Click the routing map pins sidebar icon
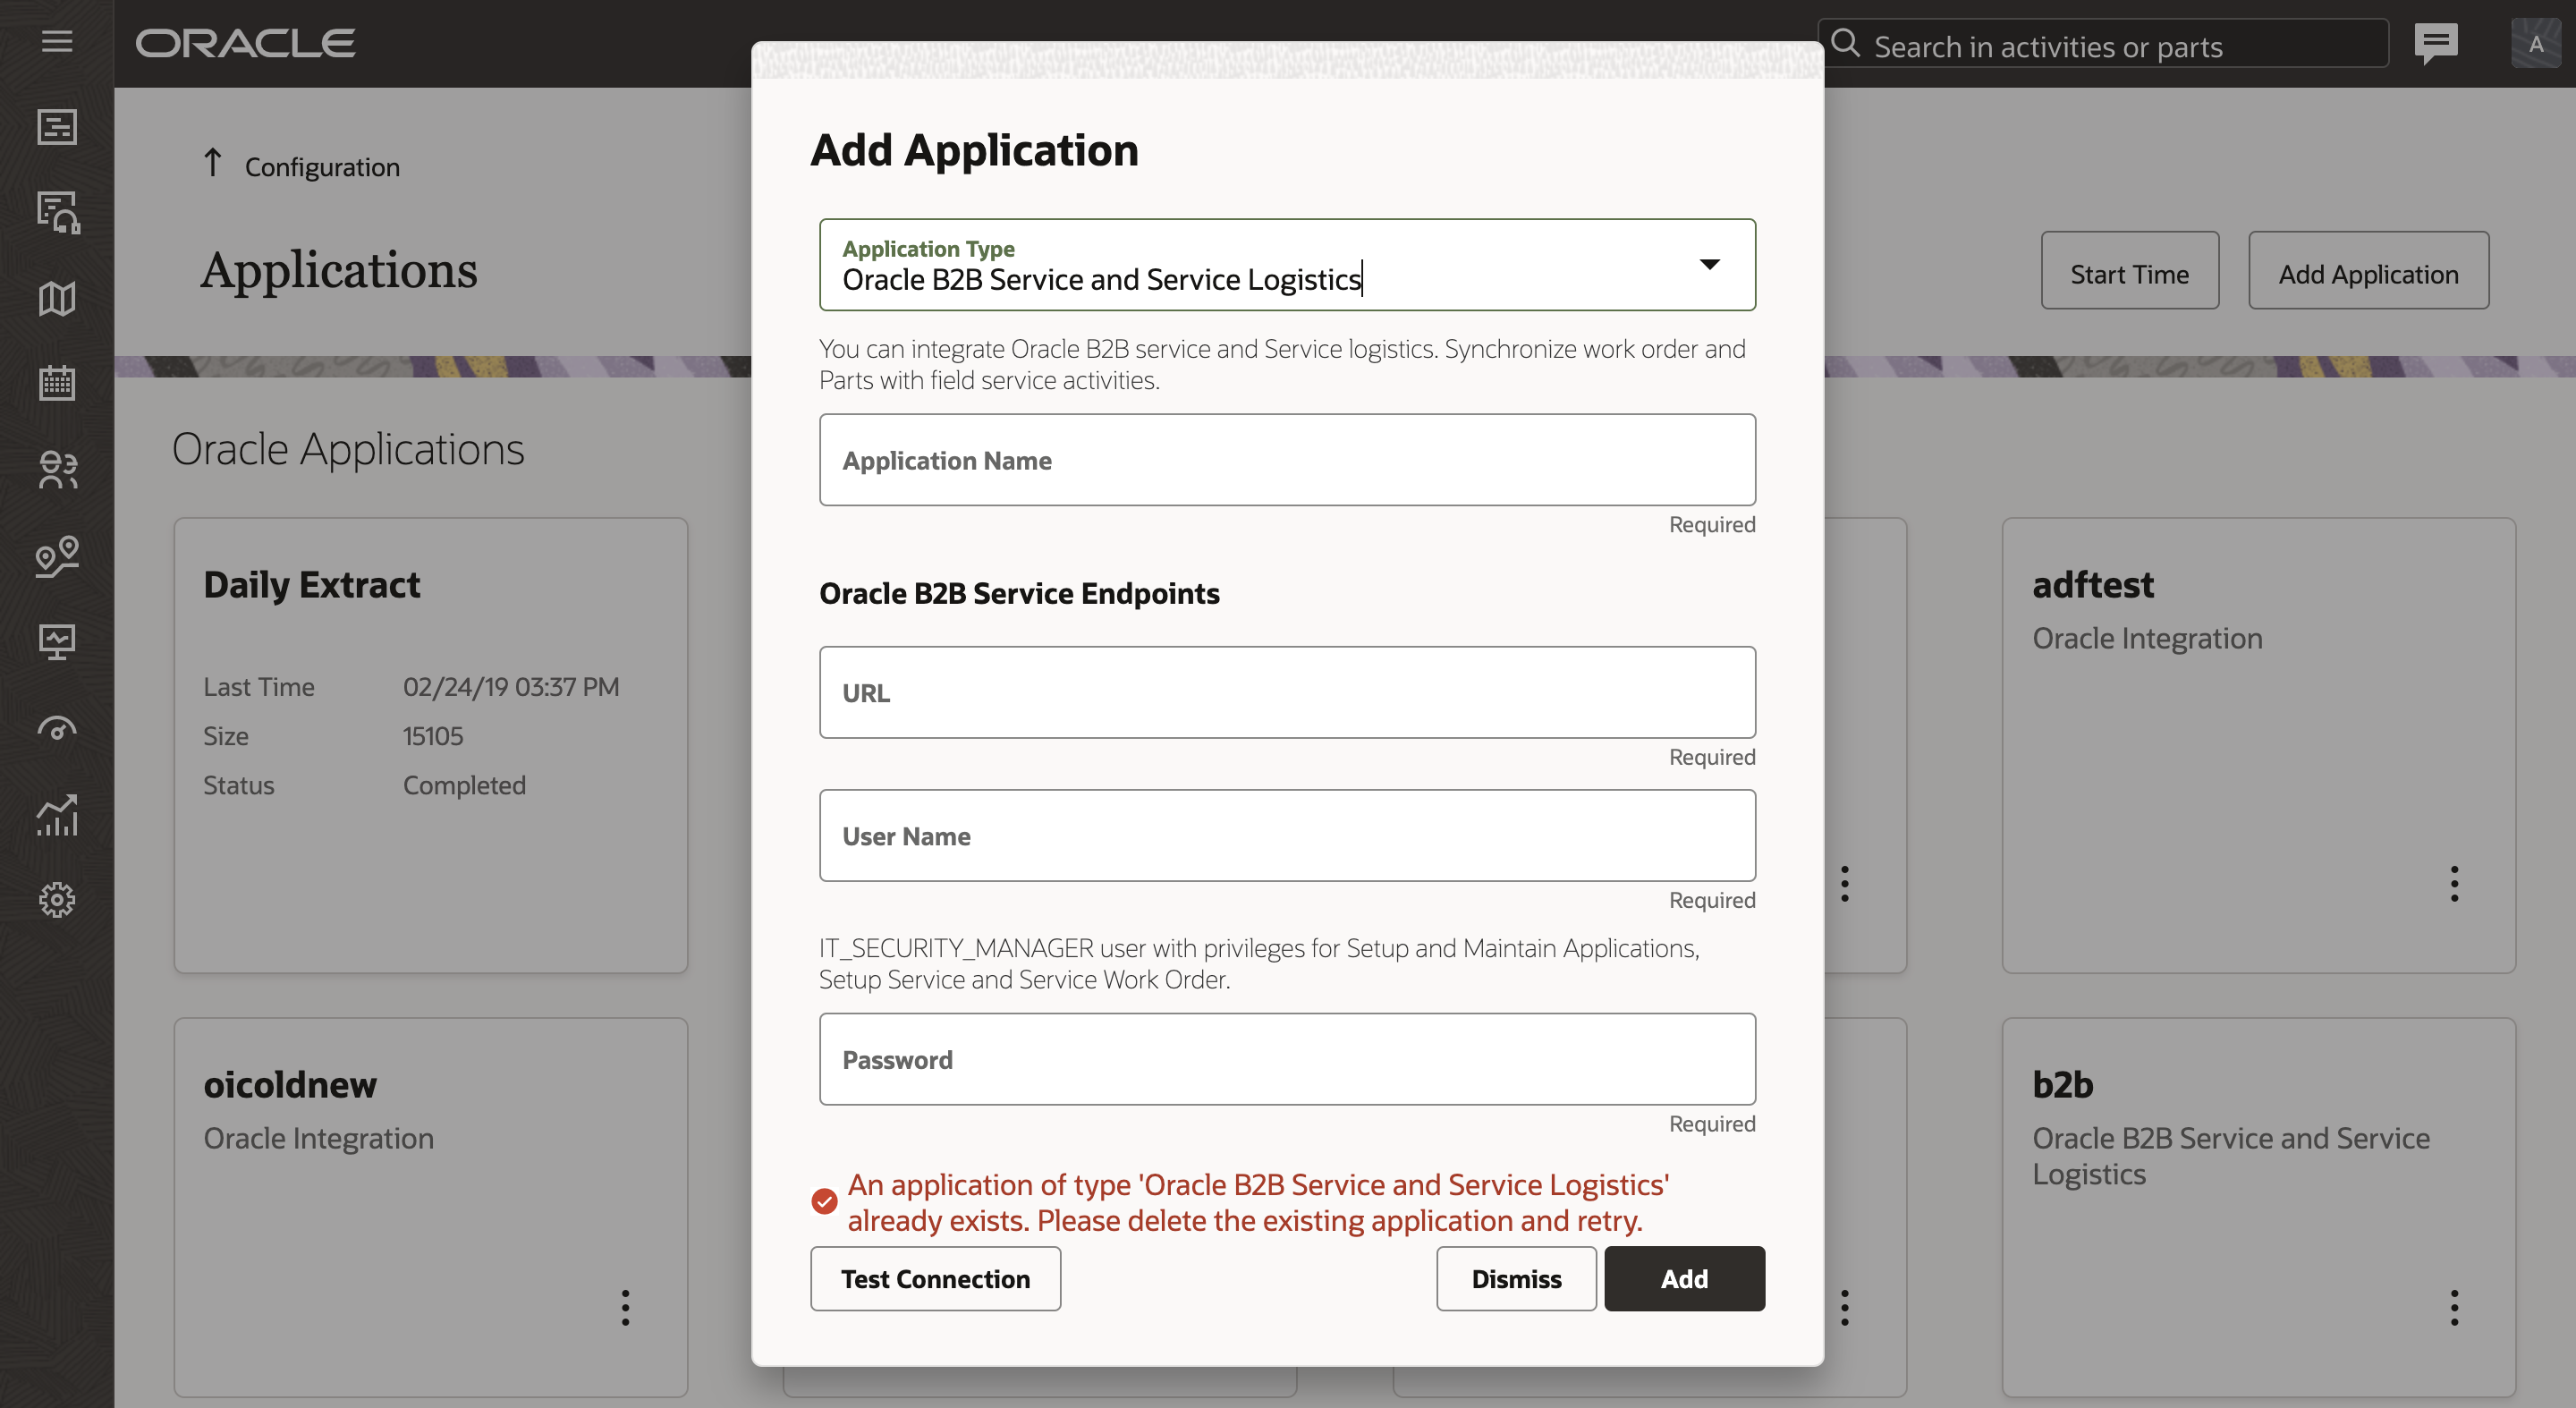The image size is (2576, 1408). (x=57, y=556)
